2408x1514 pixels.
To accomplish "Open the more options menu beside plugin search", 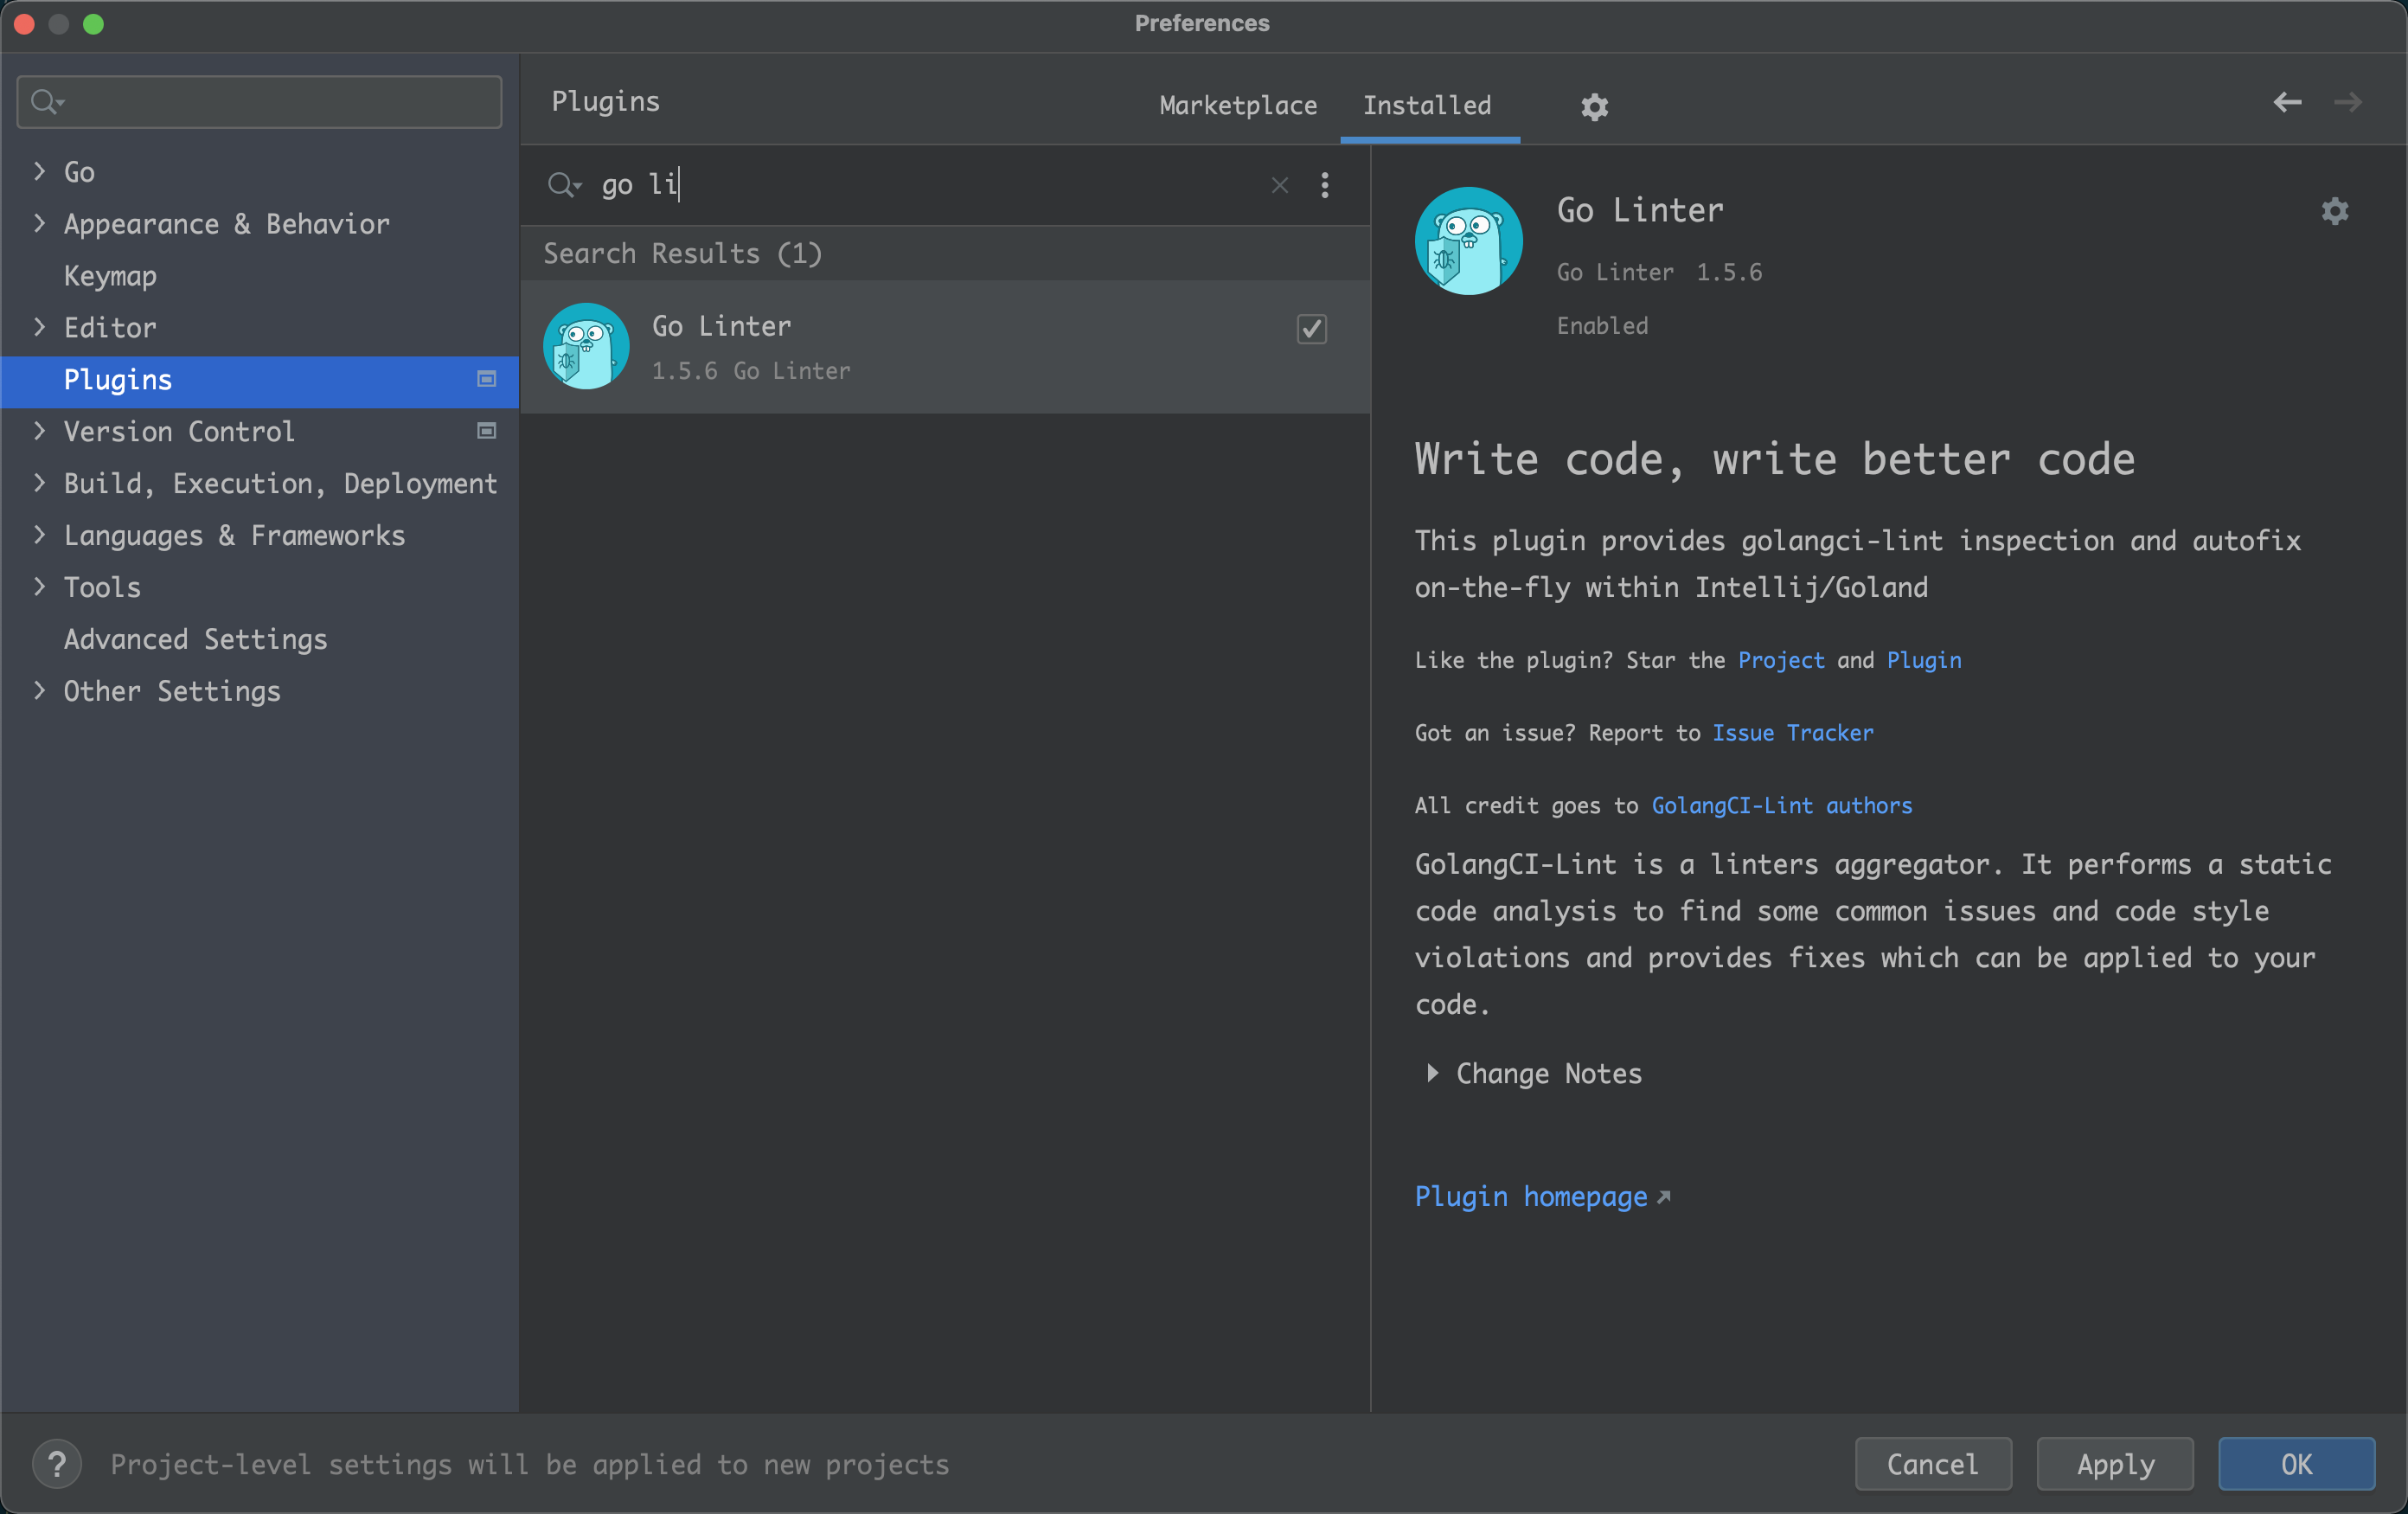I will 1324,185.
